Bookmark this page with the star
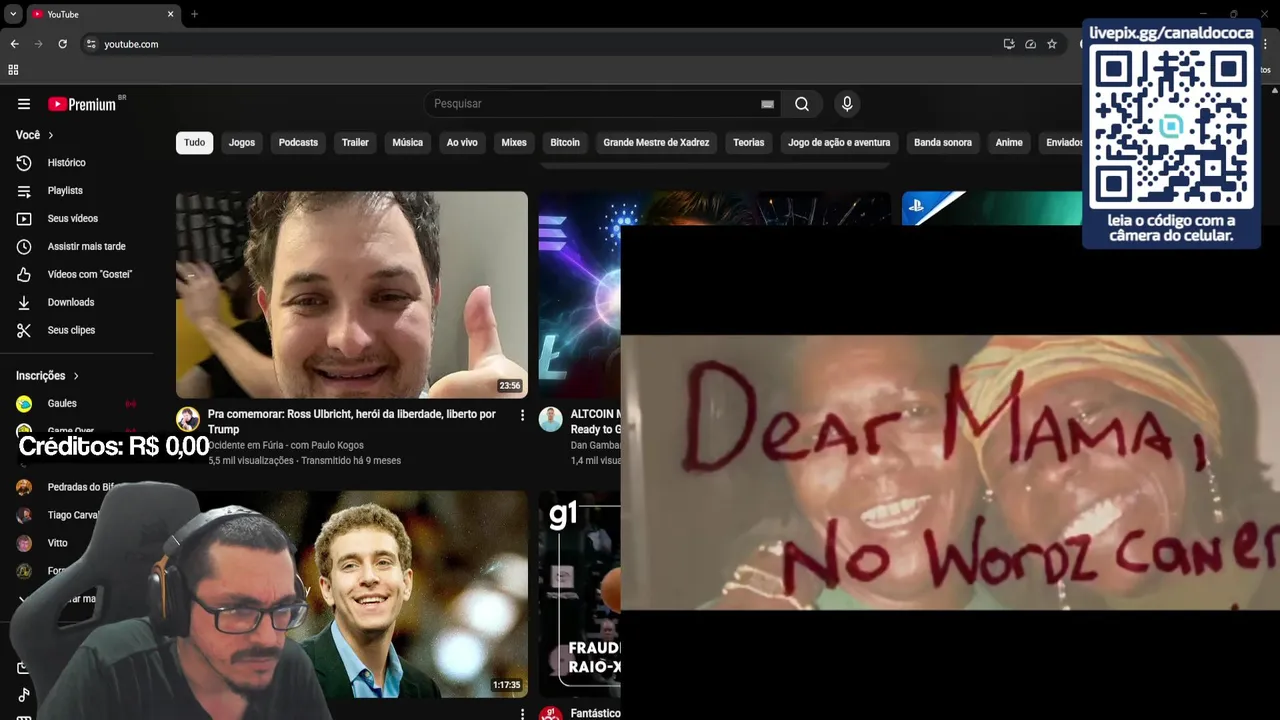This screenshot has height=720, width=1280. 1052,44
